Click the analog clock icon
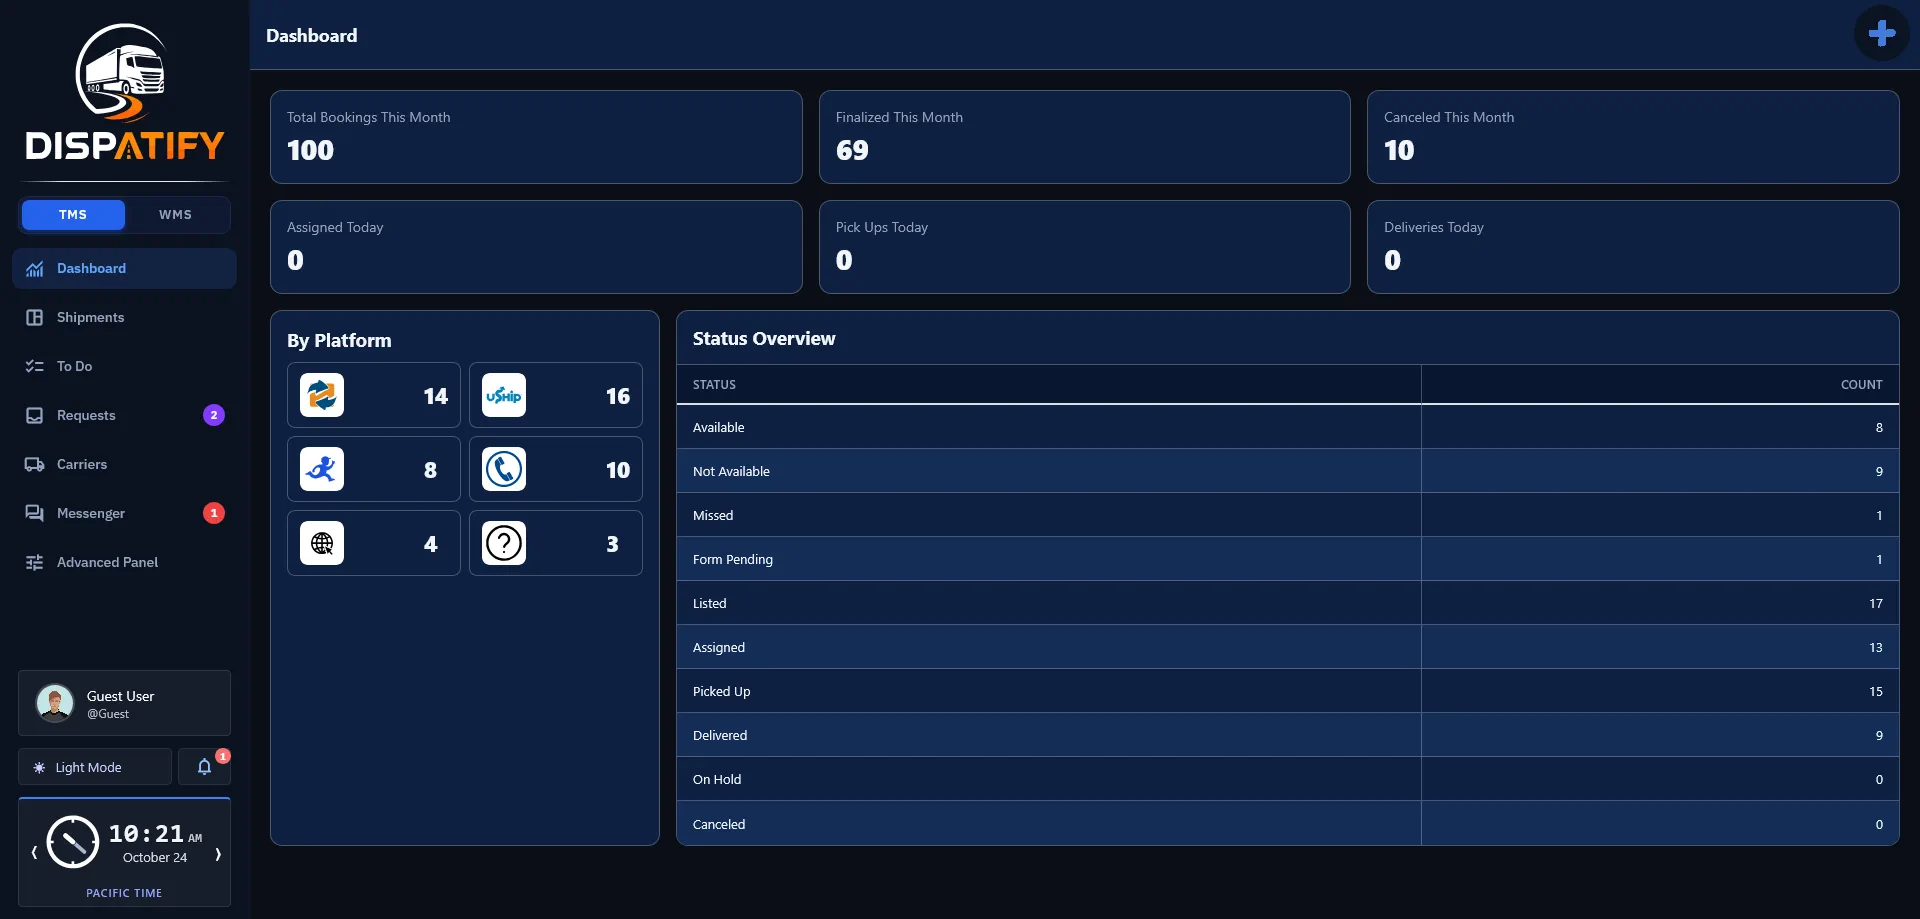Image resolution: width=1920 pixels, height=919 pixels. 73,842
